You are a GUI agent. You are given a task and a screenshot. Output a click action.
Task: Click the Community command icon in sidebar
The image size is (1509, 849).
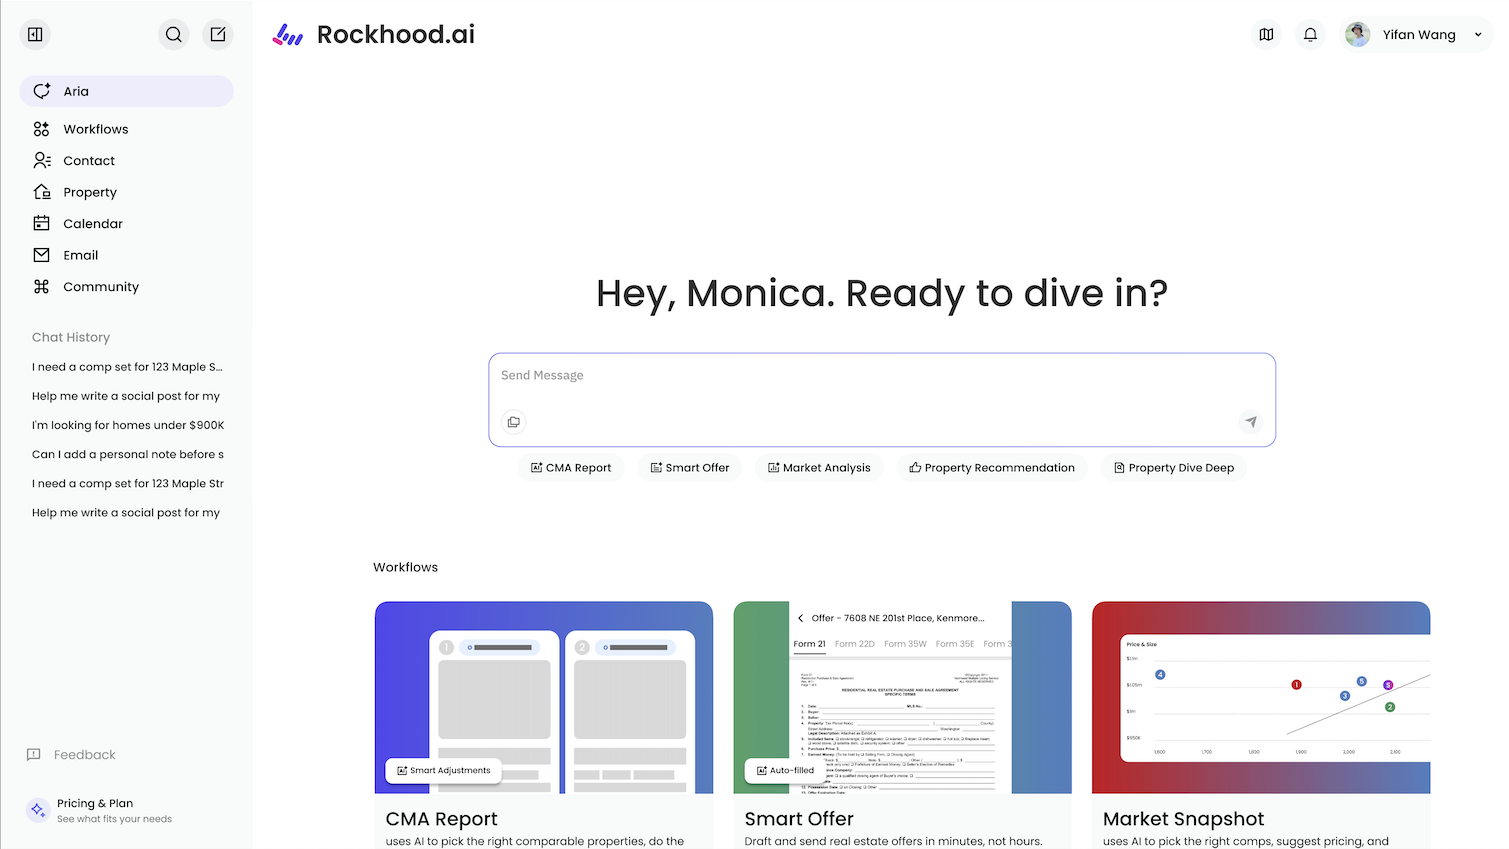(x=41, y=286)
